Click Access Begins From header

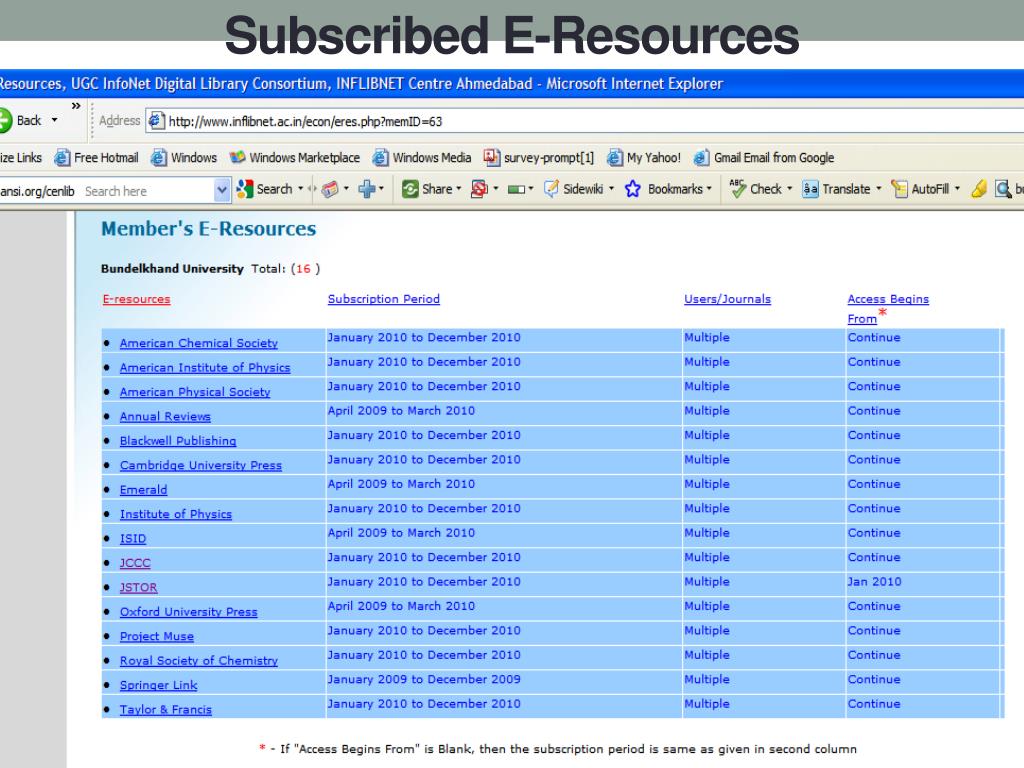pos(888,308)
